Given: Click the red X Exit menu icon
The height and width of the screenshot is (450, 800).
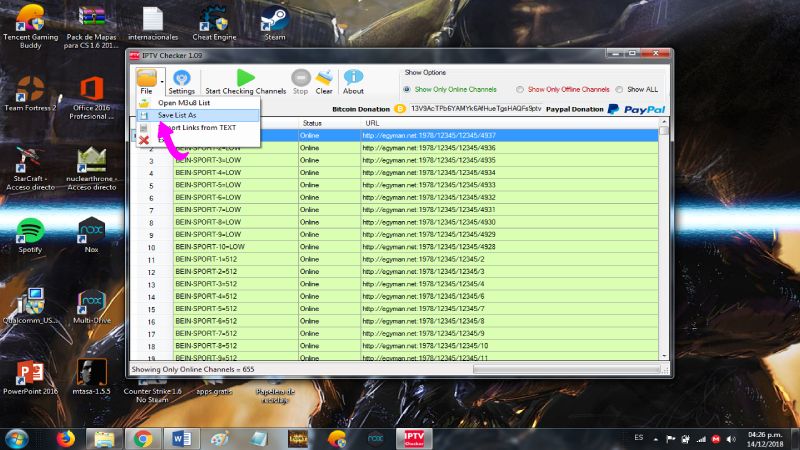Looking at the screenshot, I should pyautogui.click(x=144, y=140).
